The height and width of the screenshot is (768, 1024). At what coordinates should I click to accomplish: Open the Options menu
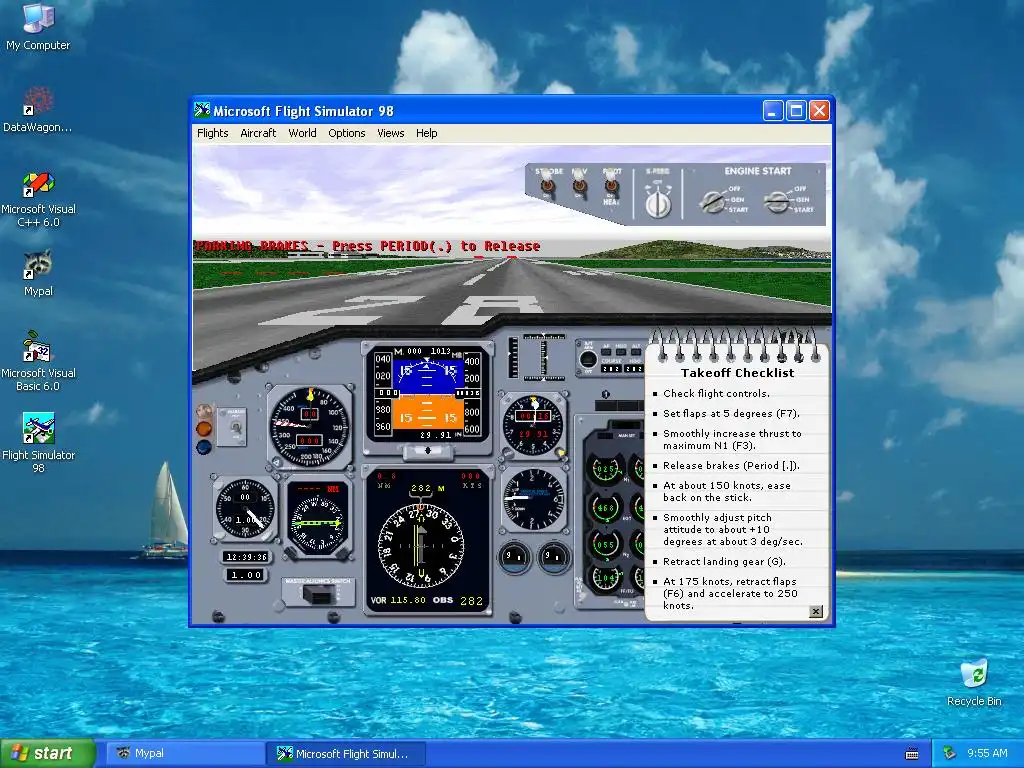point(347,133)
